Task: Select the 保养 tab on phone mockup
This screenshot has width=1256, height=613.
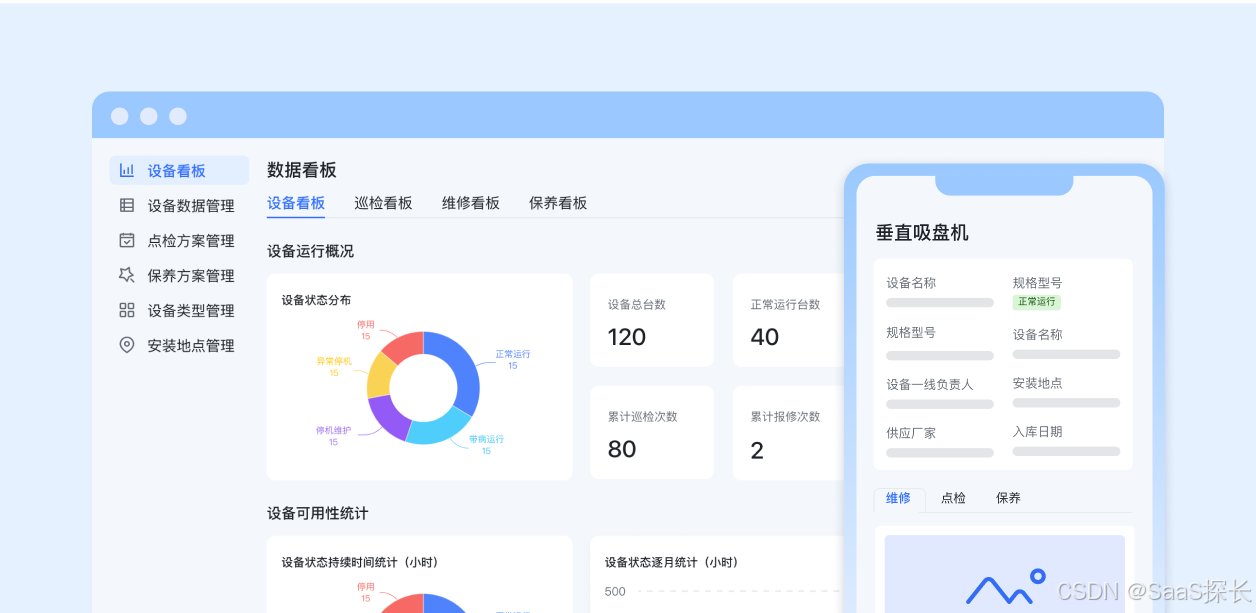Action: click(1008, 498)
